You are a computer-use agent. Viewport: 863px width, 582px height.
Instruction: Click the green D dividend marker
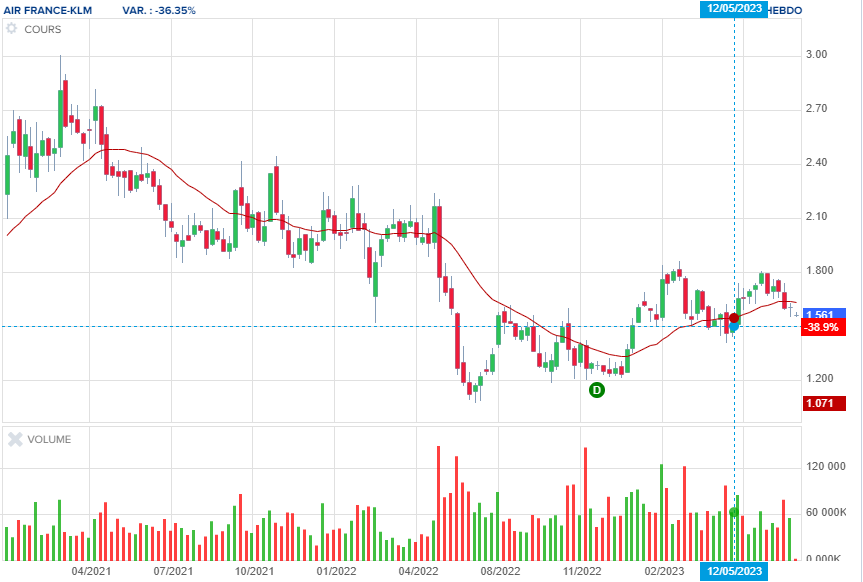597,390
